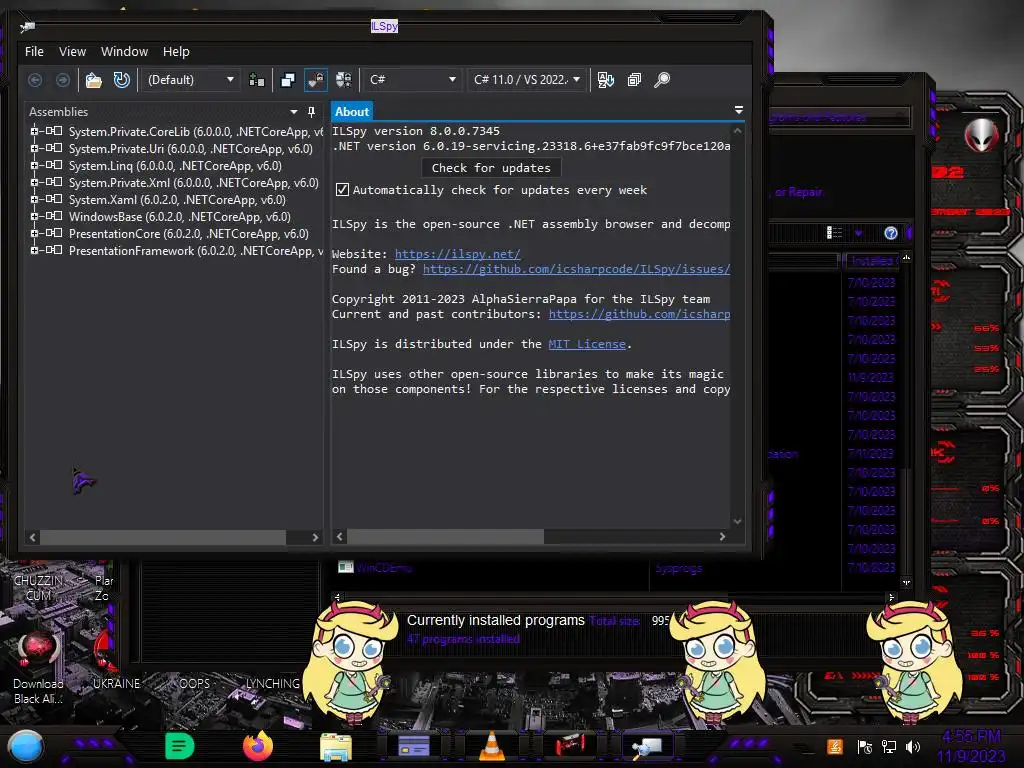Screen dimensions: 1024x768
Task: Expand the PresentationCore node
Action: [34, 233]
